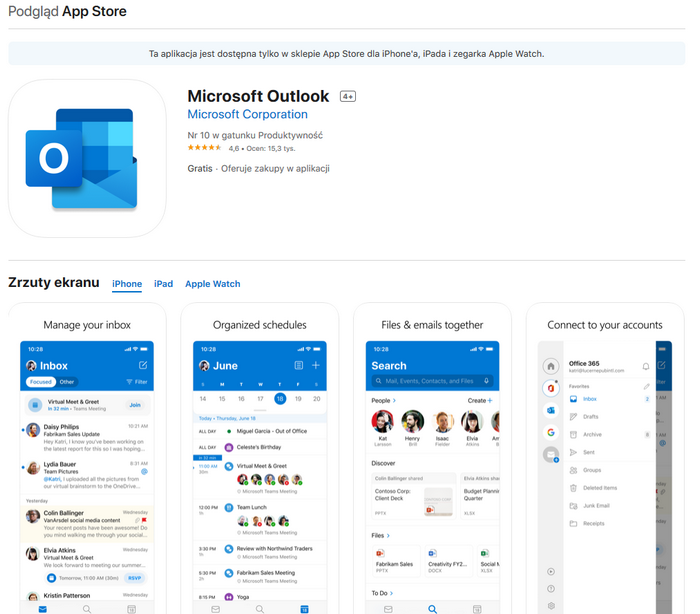This screenshot has height=614, width=700.
Task: Click the microphone icon in search field
Action: click(486, 381)
